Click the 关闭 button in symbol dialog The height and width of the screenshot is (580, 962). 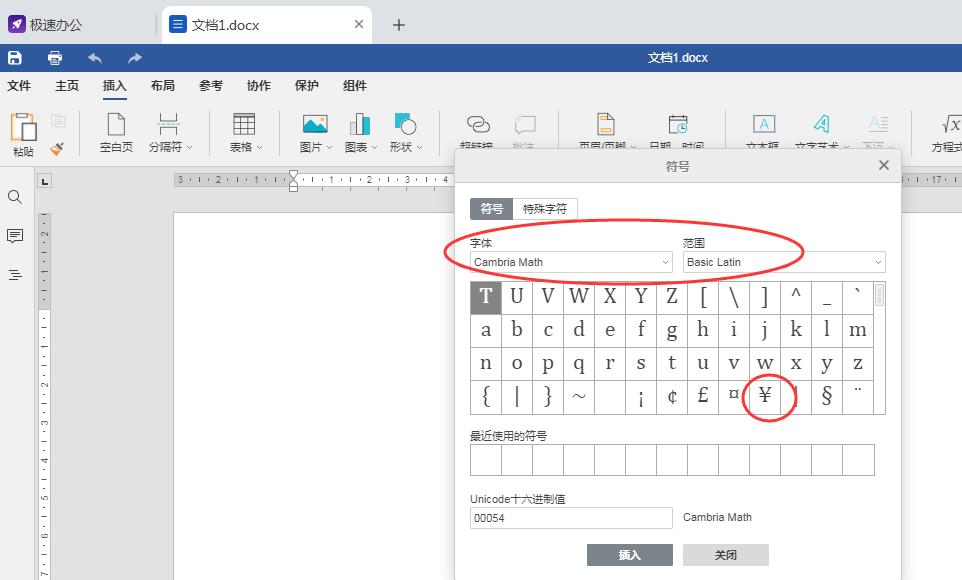pos(725,555)
